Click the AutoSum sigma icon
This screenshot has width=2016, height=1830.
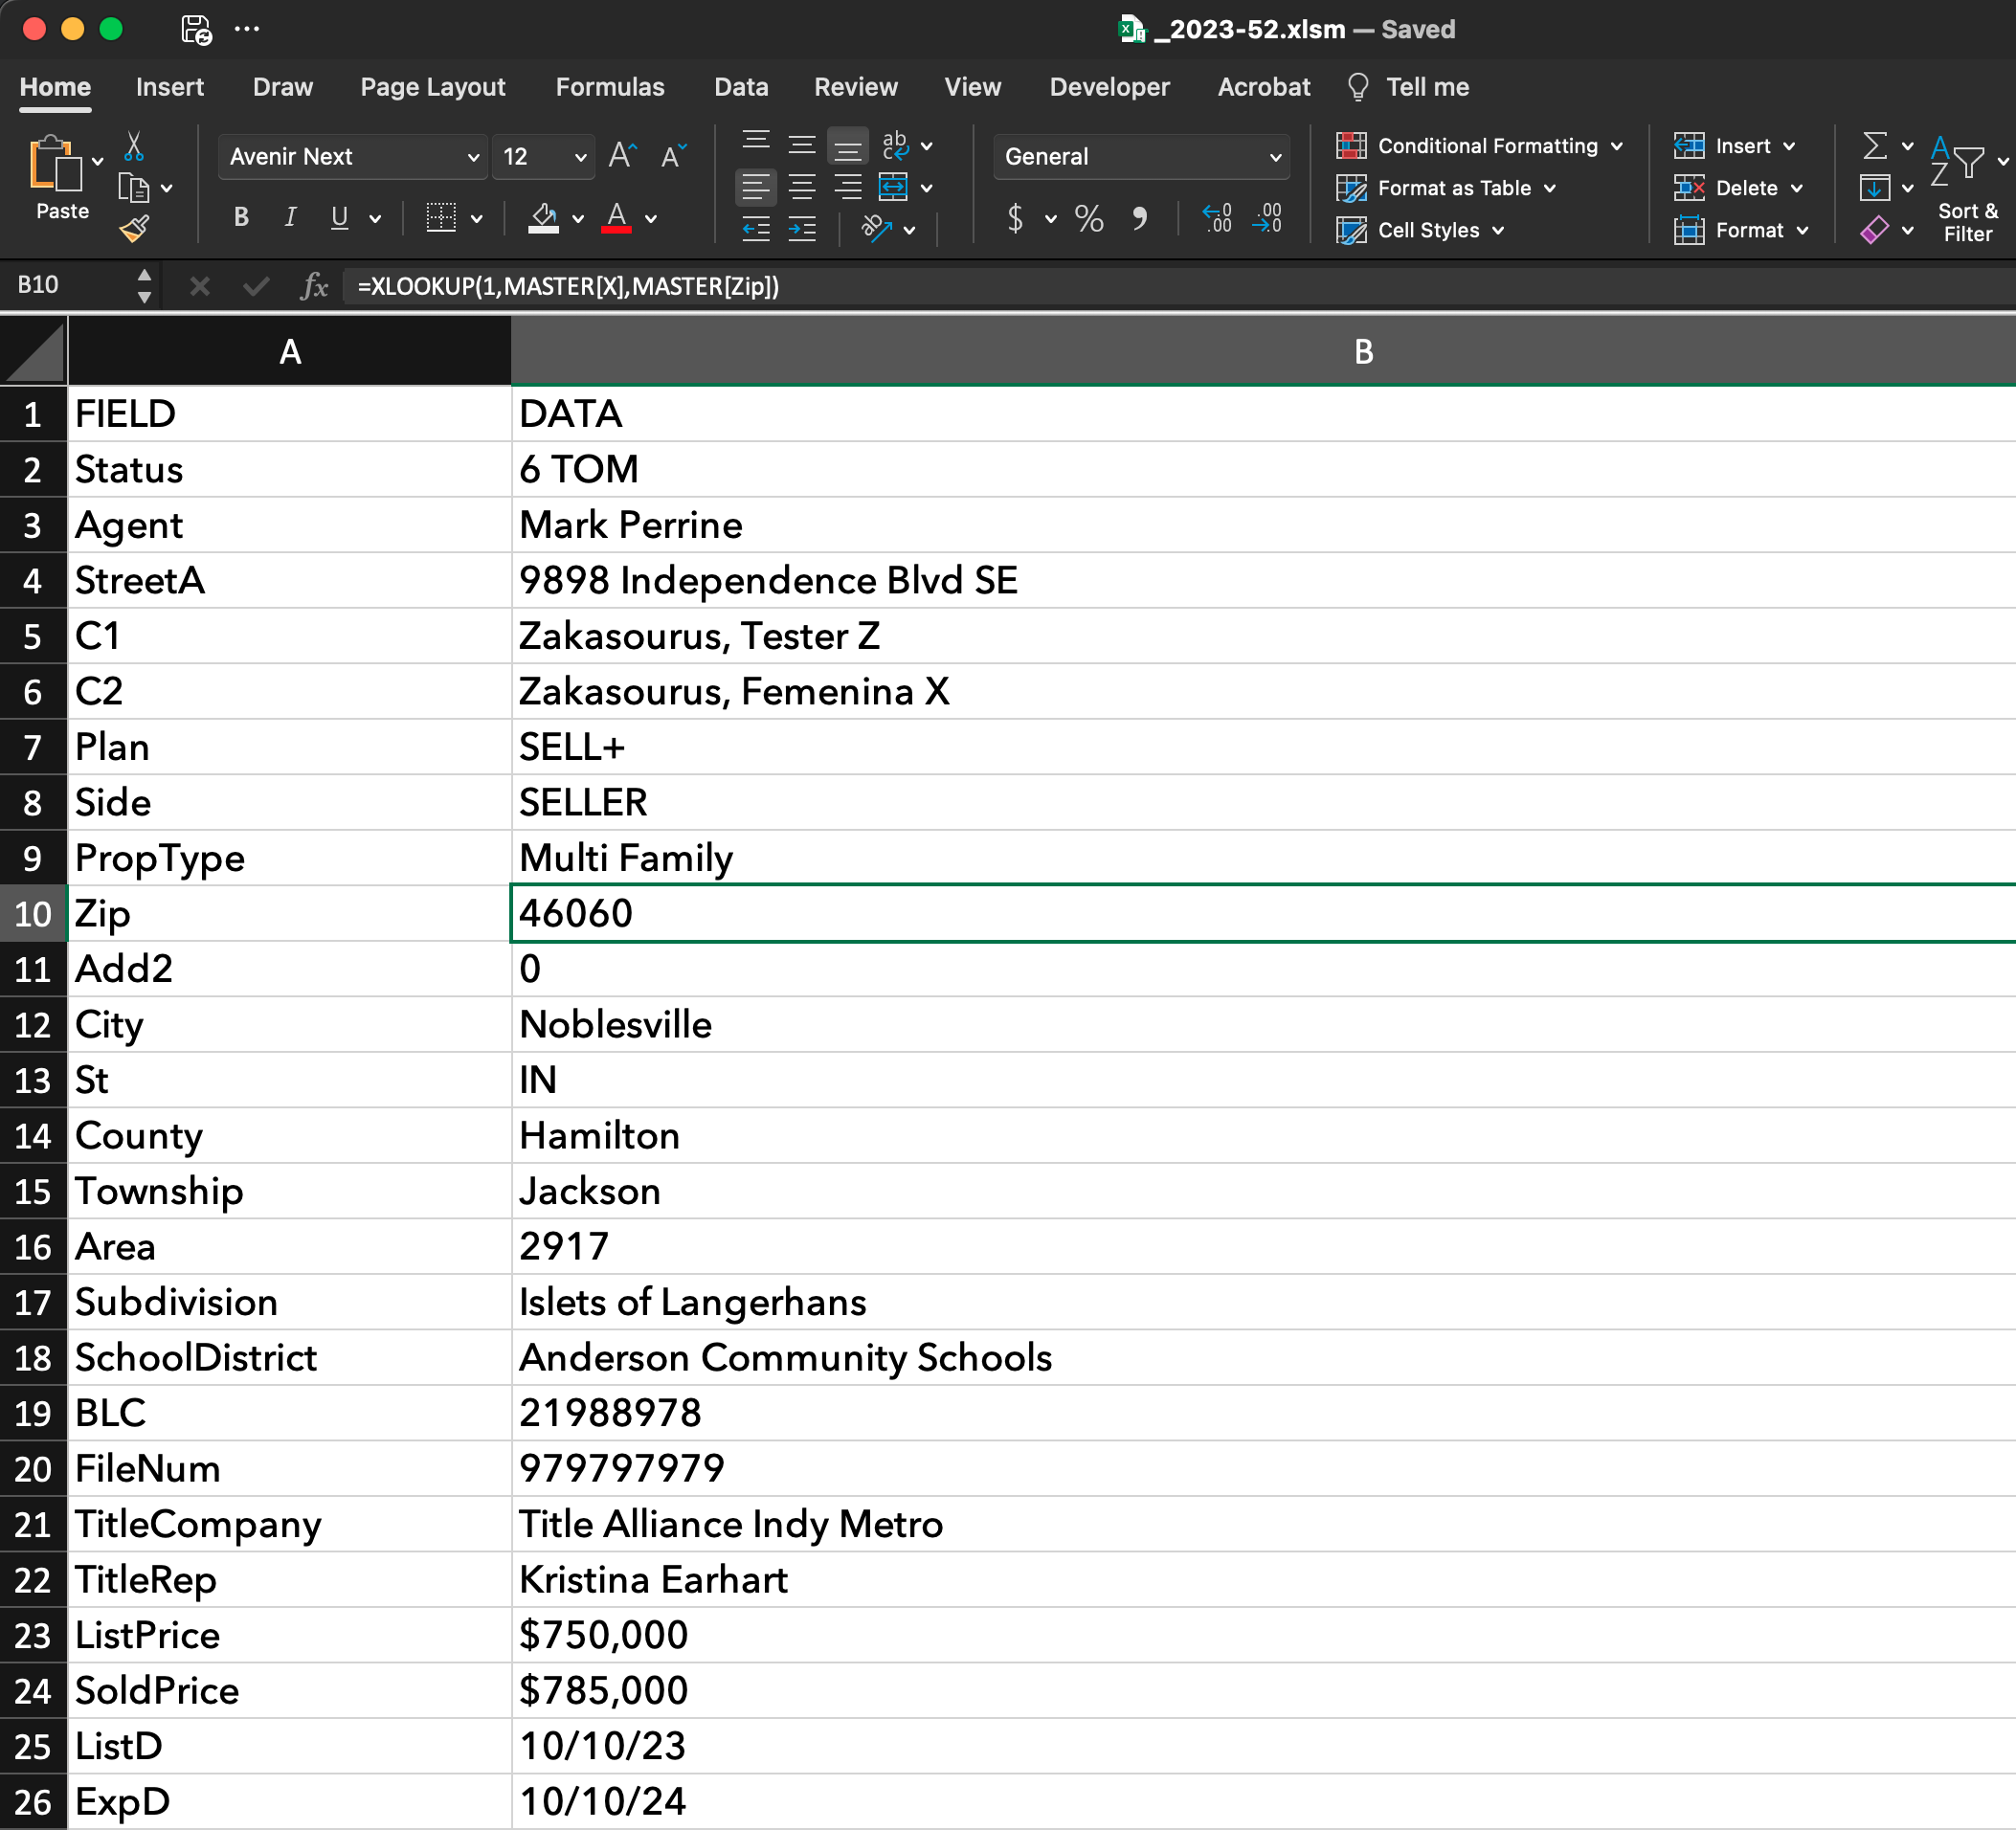pos(1875,146)
